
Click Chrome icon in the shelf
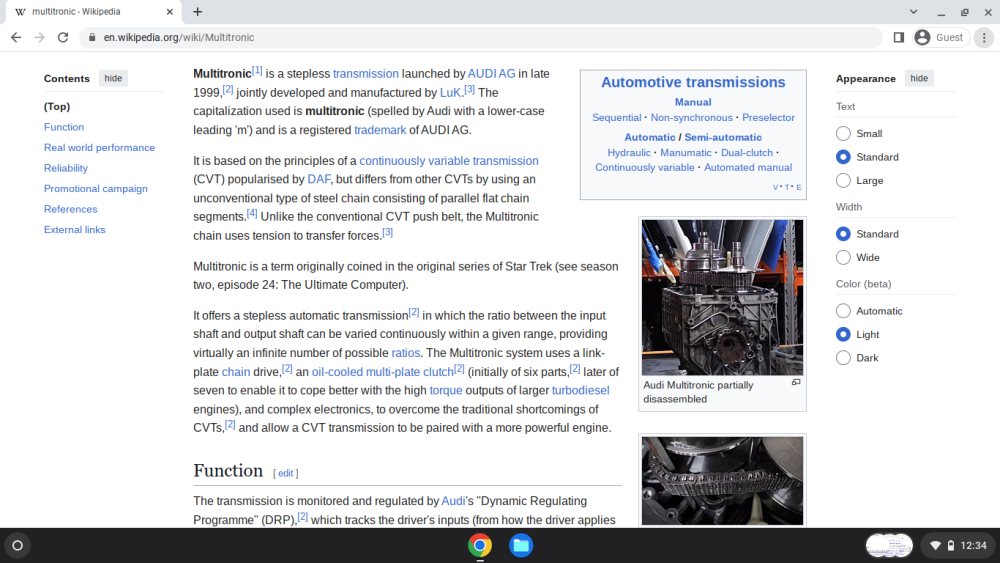pyautogui.click(x=480, y=546)
